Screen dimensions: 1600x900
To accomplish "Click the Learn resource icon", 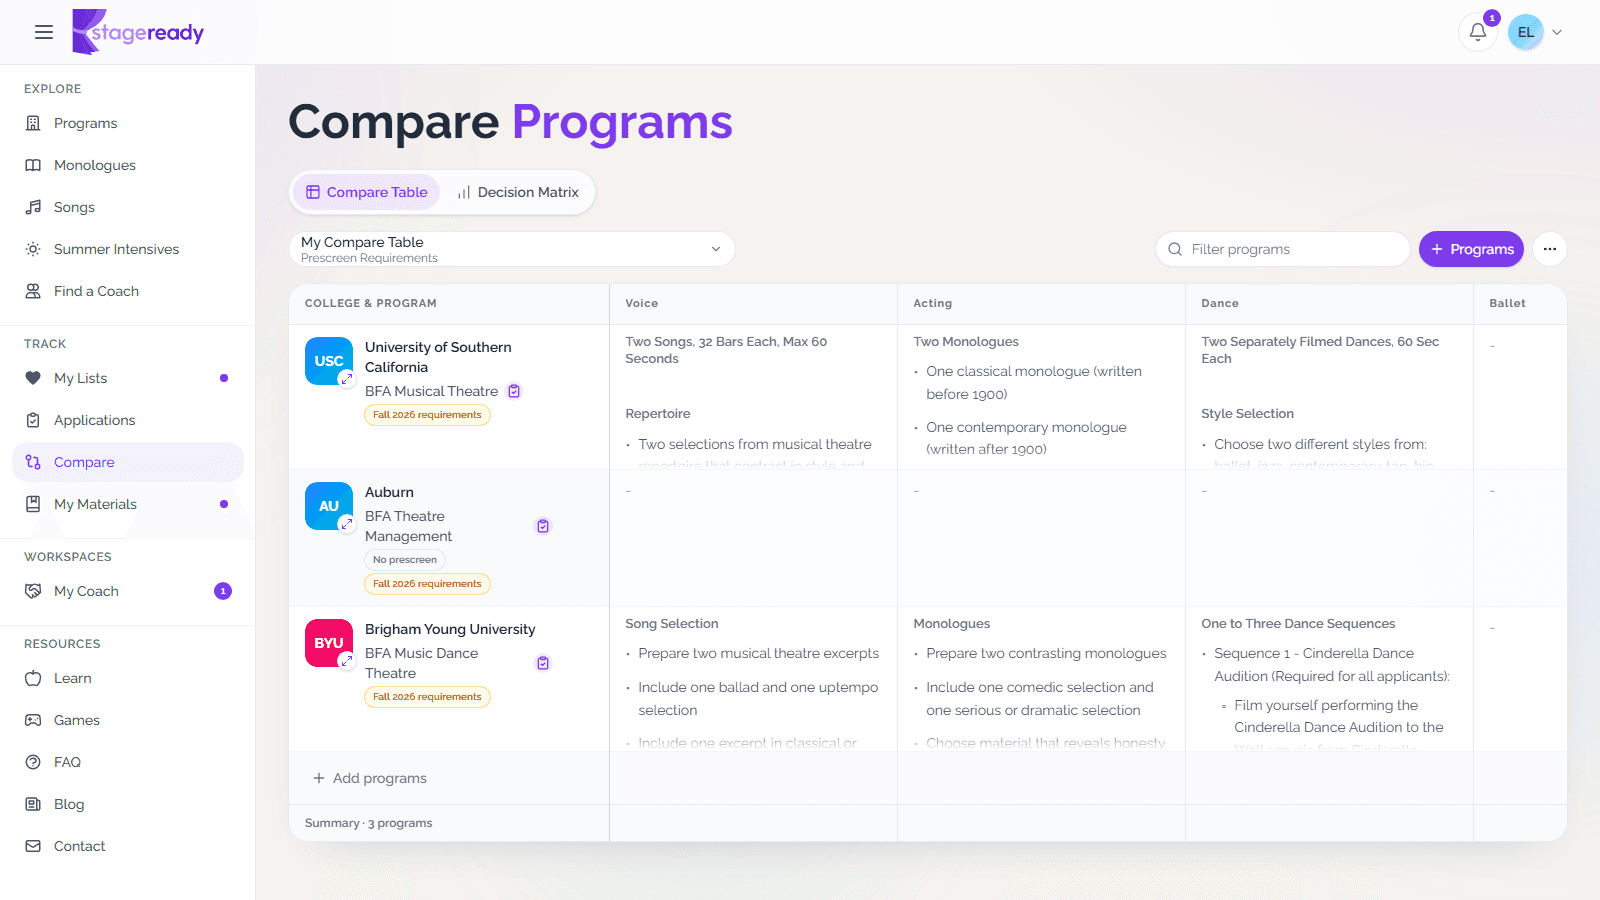I will click(33, 678).
